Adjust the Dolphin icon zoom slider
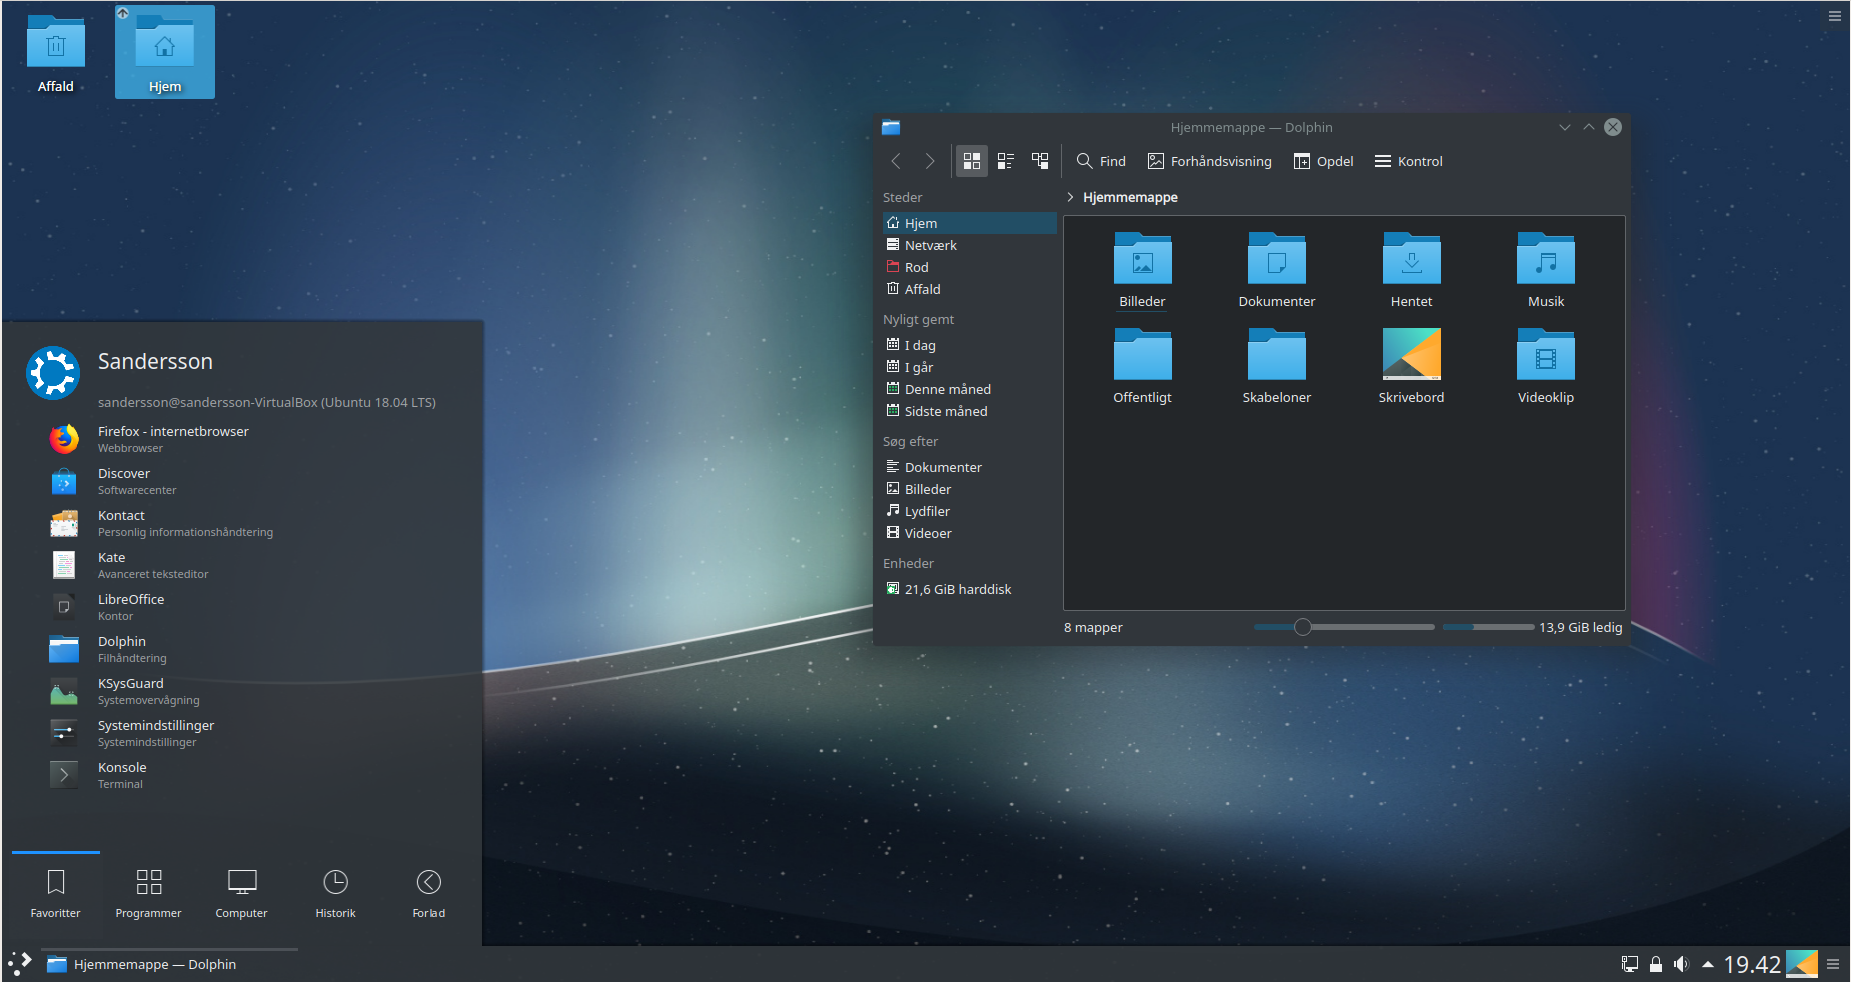The image size is (1851, 982). (1344, 627)
